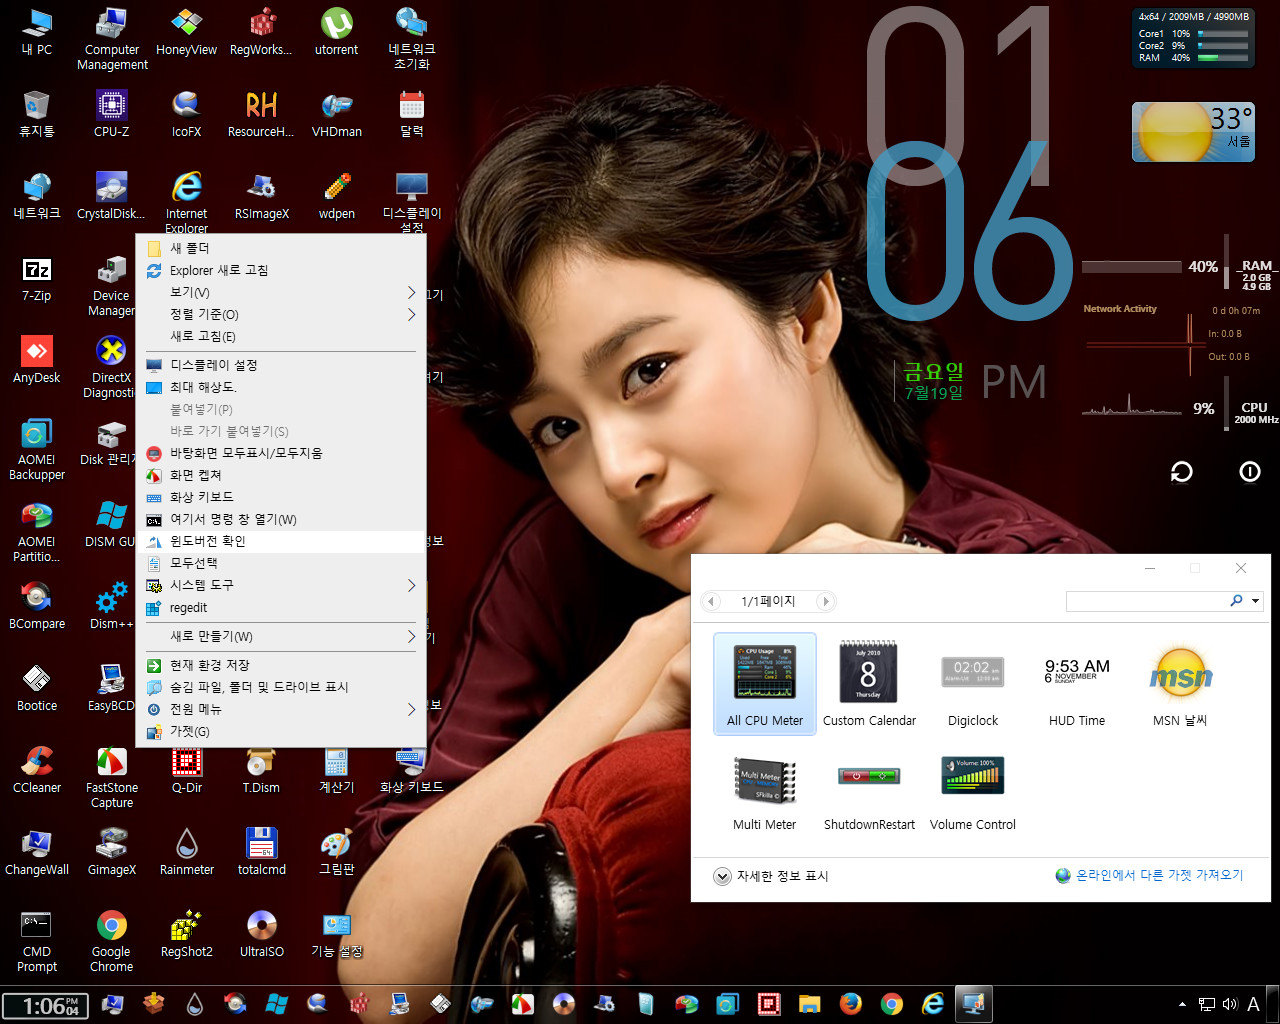Open the CCleaner desktop icon
Screen dimensions: 1280x1024
[x=37, y=770]
